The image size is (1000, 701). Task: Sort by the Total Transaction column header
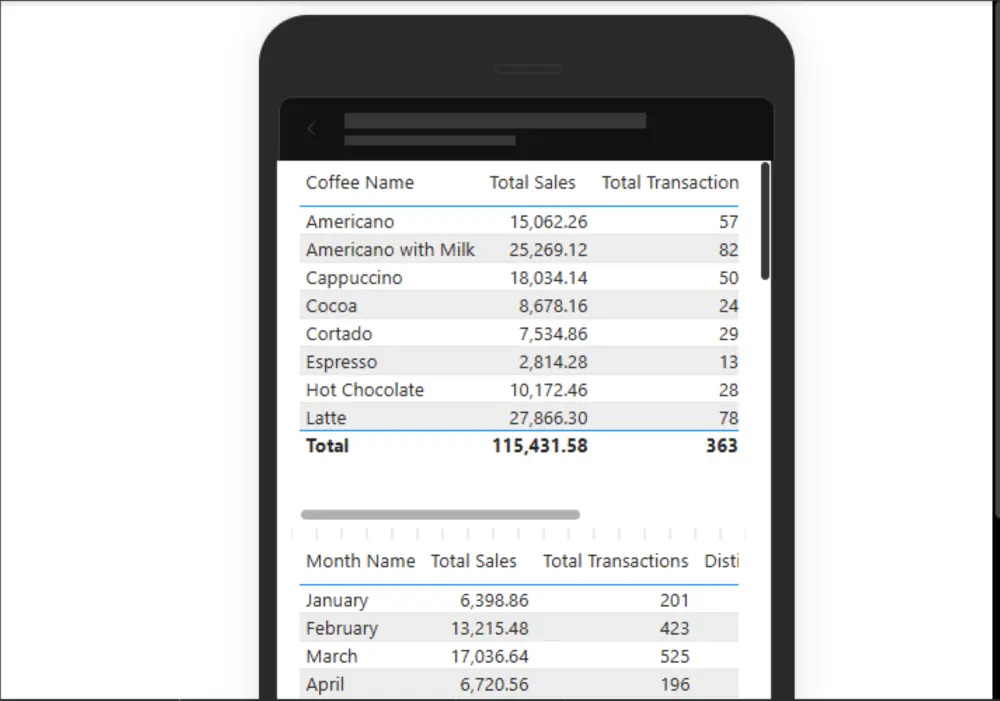point(669,183)
